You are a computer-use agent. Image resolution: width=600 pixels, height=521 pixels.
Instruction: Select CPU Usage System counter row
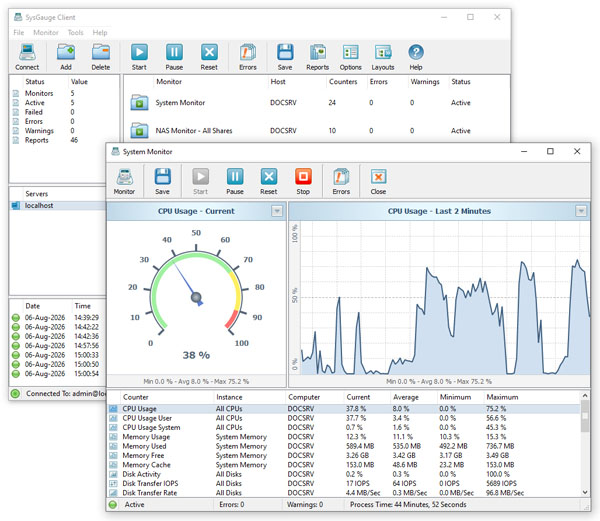pyautogui.click(x=344, y=427)
